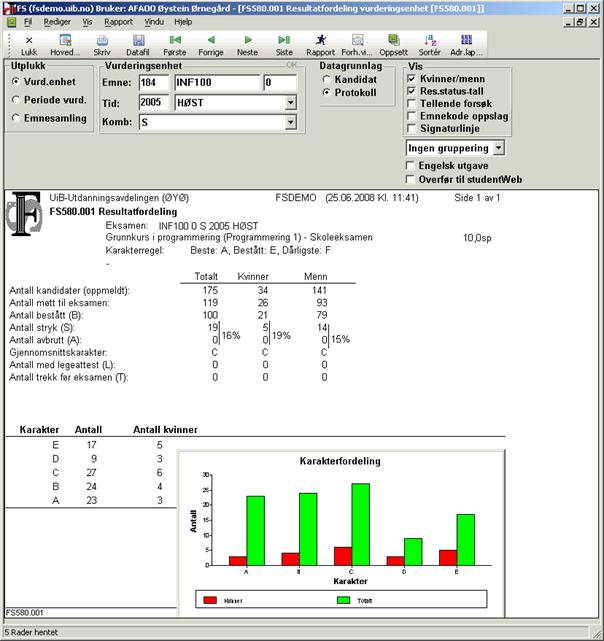Go to Neste record icon
This screenshot has width=604, height=641.
click(248, 40)
